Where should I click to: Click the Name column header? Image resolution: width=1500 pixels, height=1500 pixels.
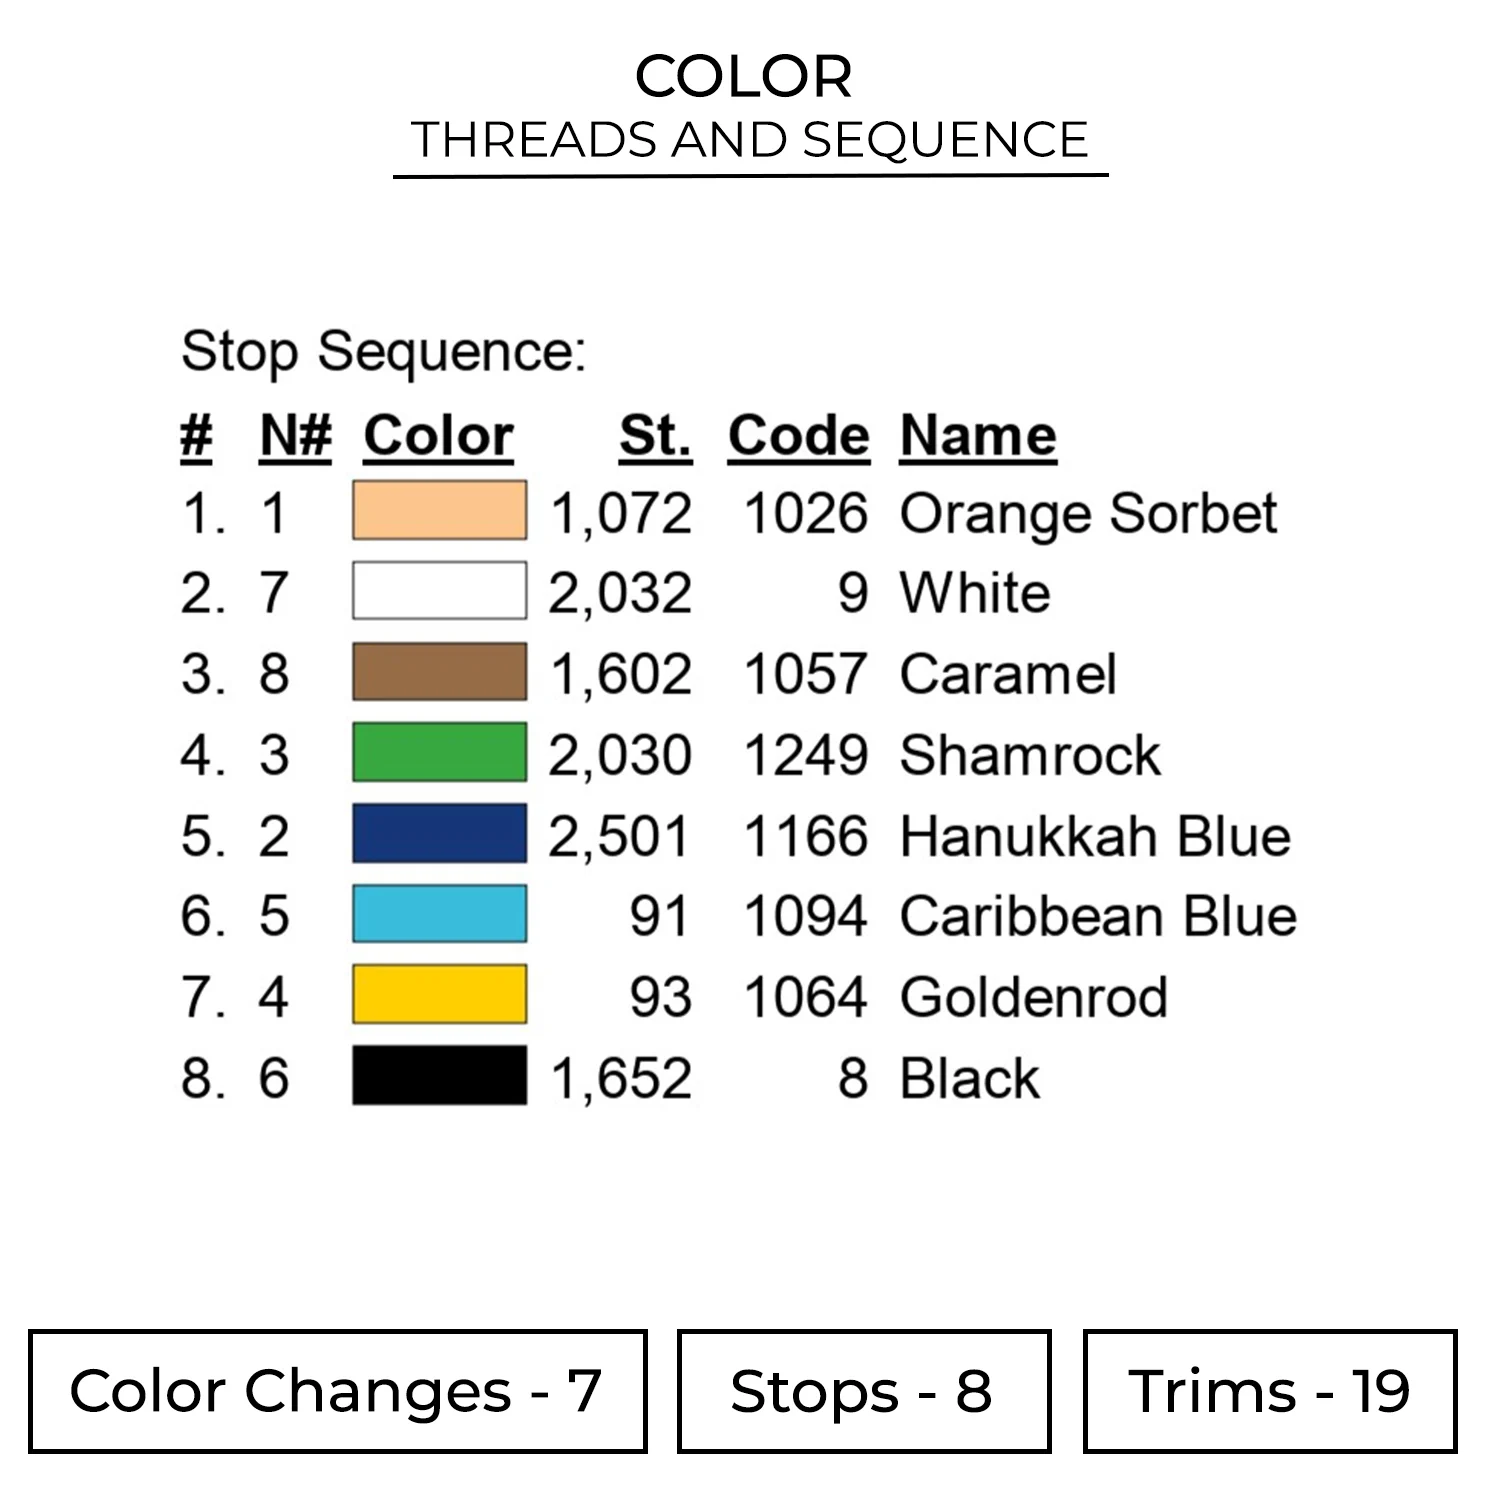tap(977, 436)
